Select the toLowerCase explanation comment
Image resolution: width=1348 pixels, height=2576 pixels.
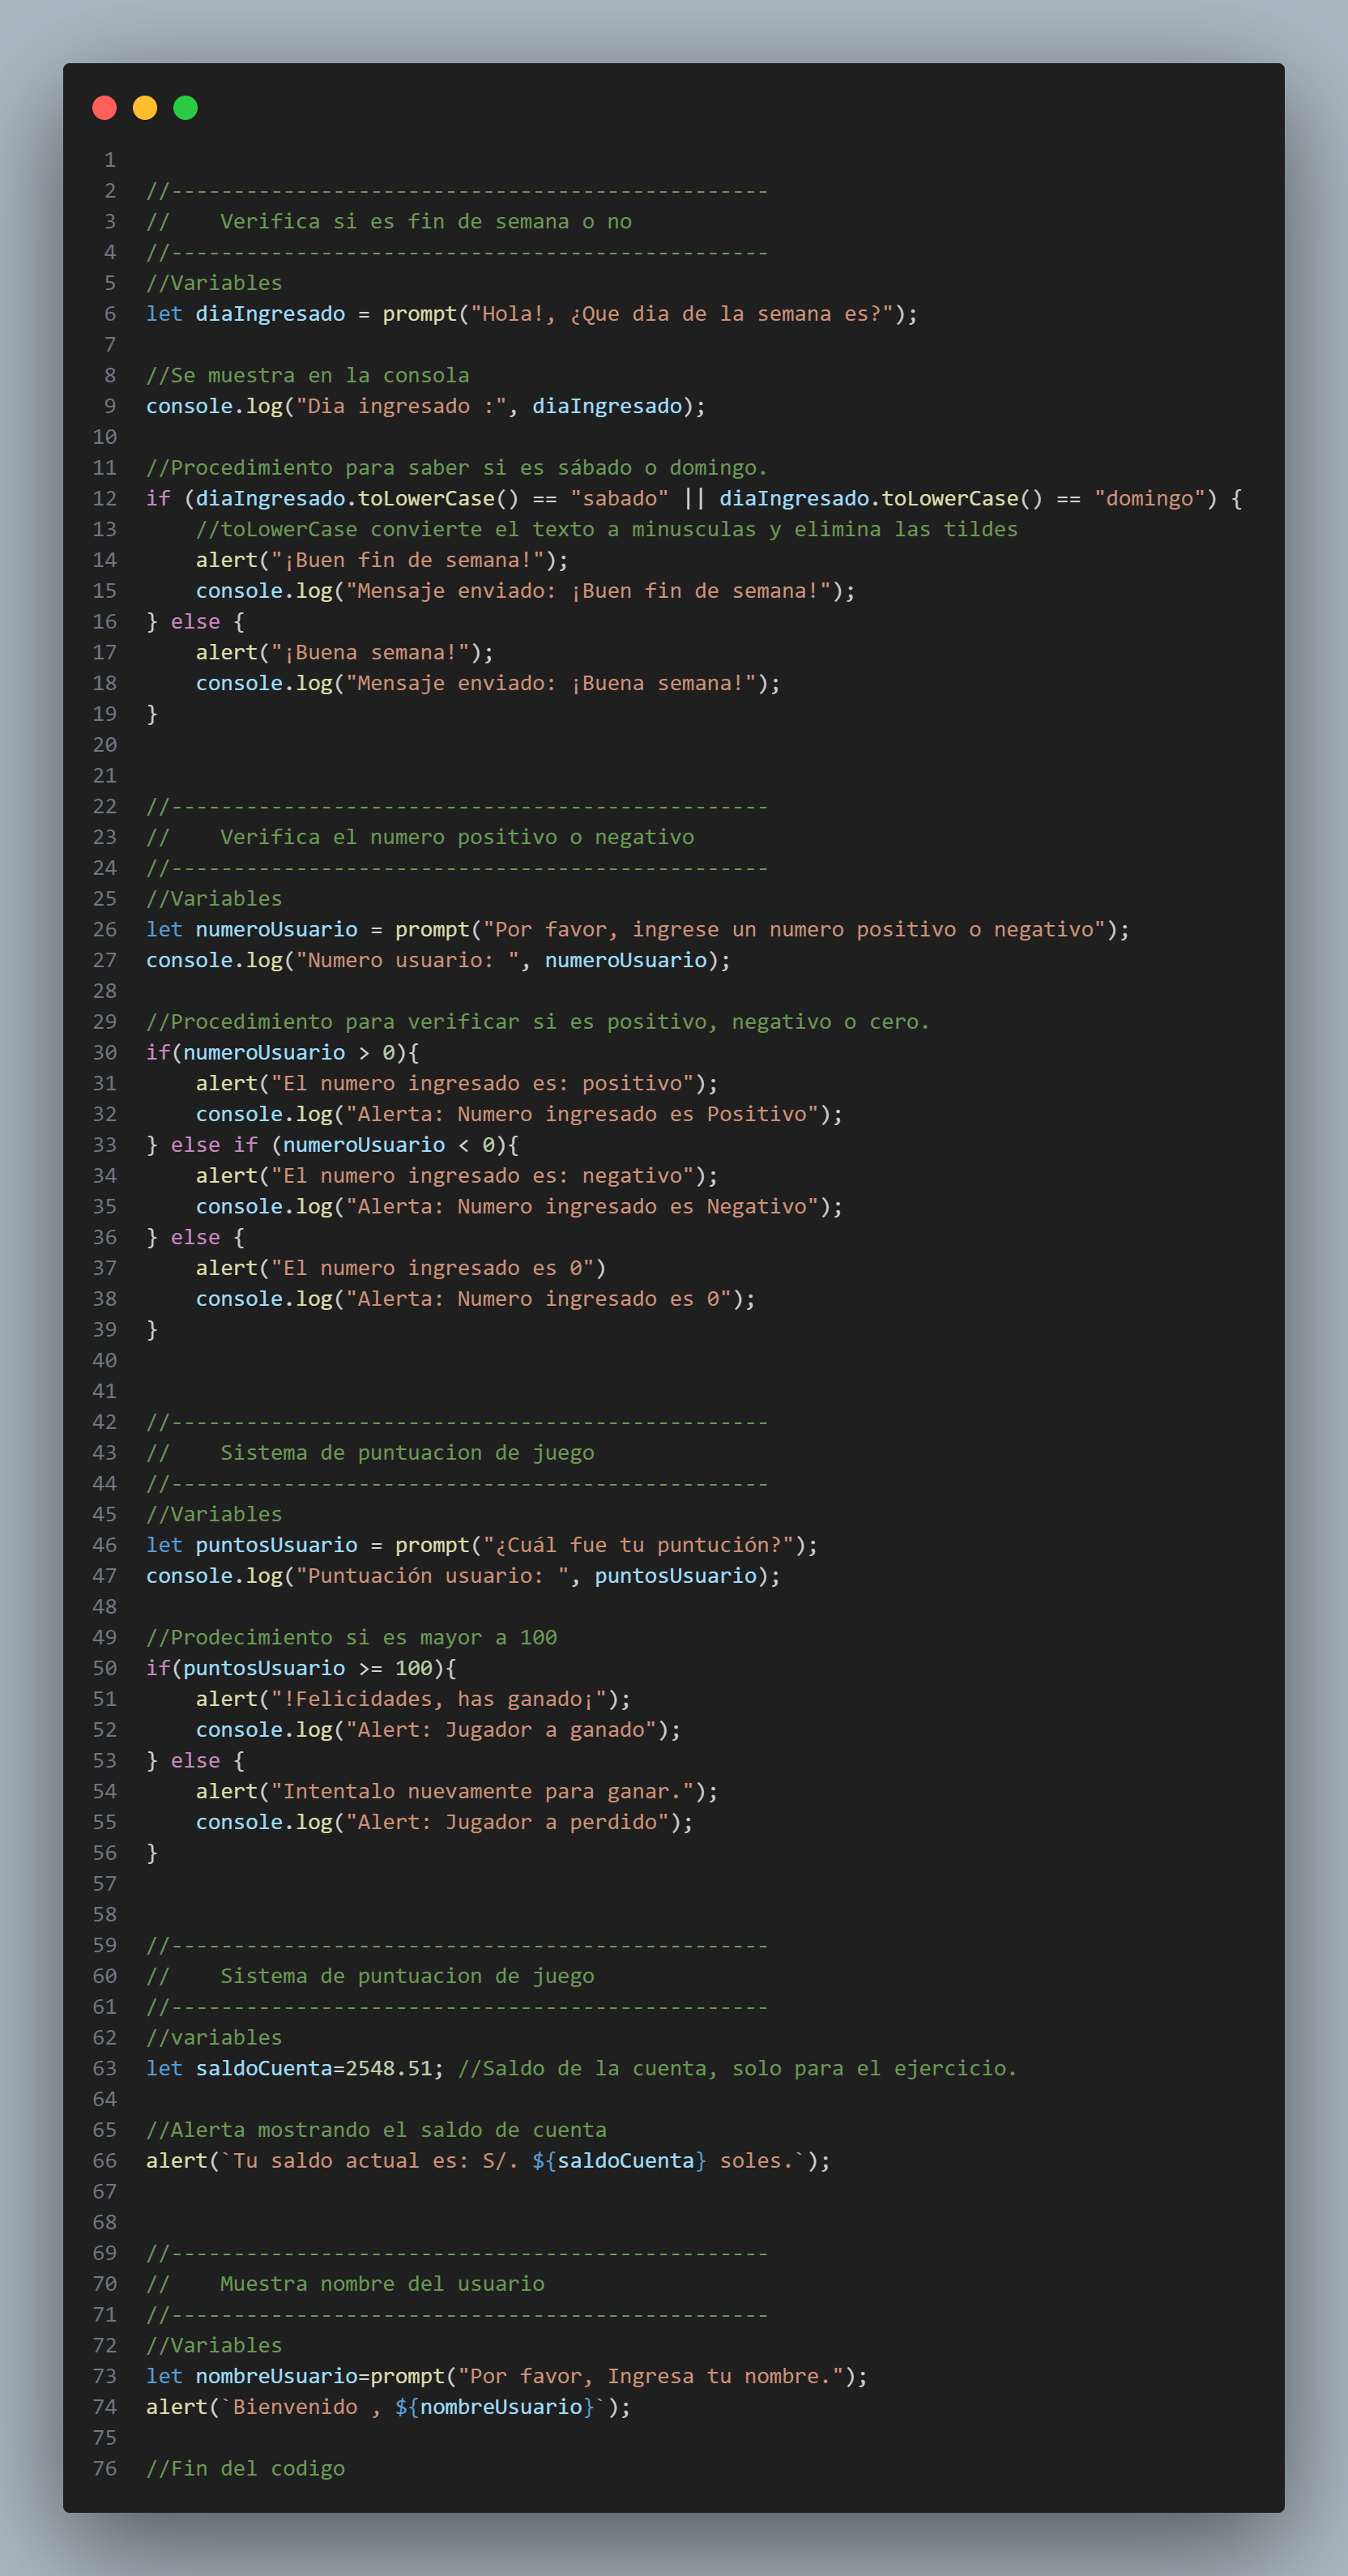[x=607, y=529]
